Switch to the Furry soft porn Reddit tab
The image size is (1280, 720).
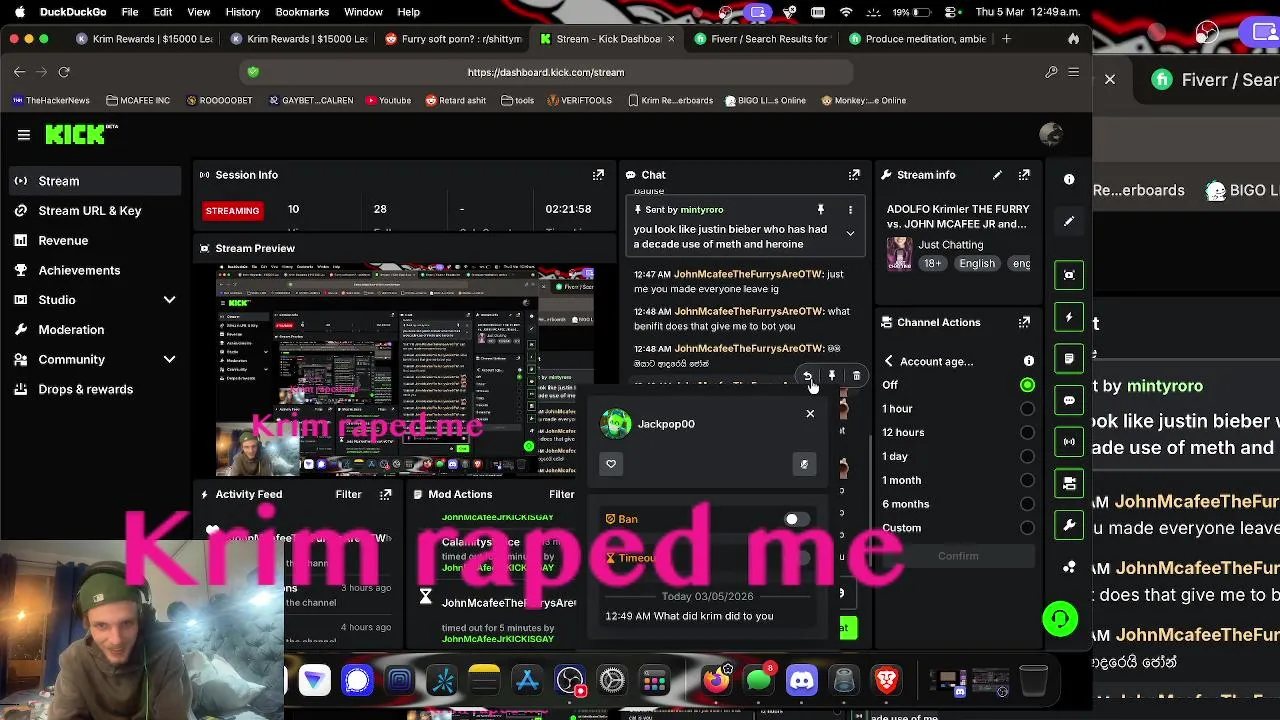(x=453, y=39)
